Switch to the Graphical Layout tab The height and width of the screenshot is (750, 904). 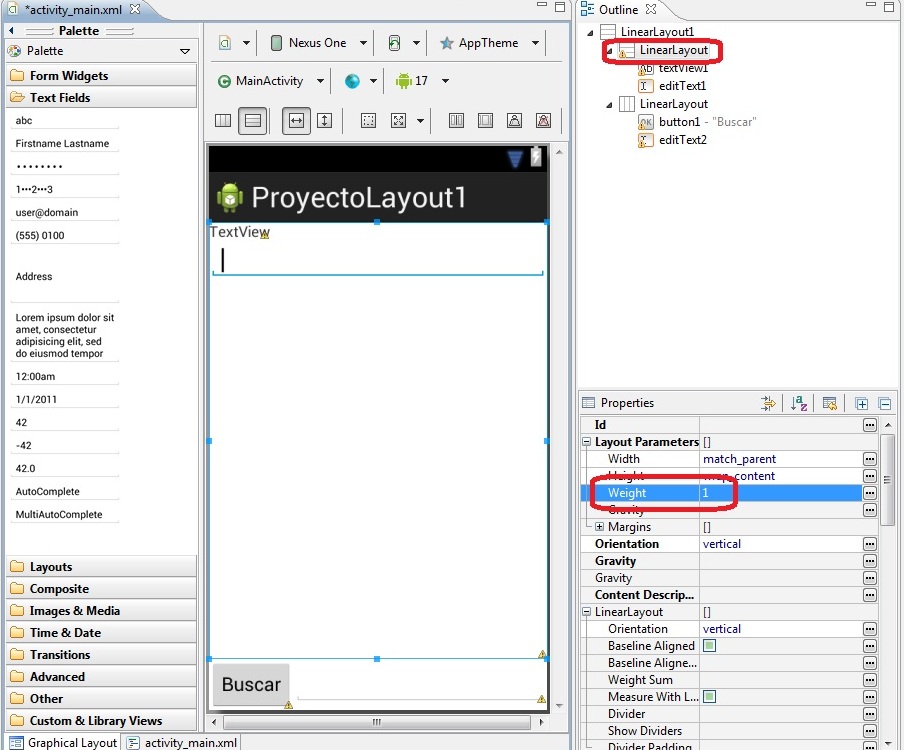(x=63, y=743)
